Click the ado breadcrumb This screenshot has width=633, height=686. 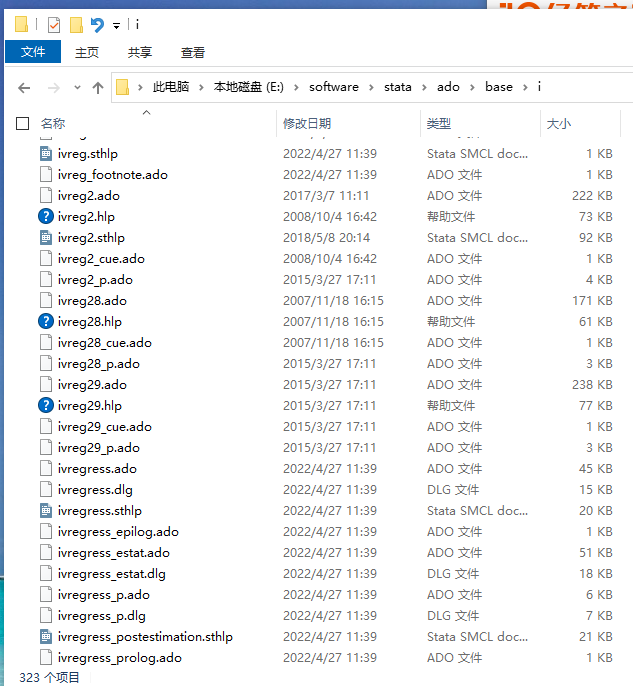click(448, 87)
